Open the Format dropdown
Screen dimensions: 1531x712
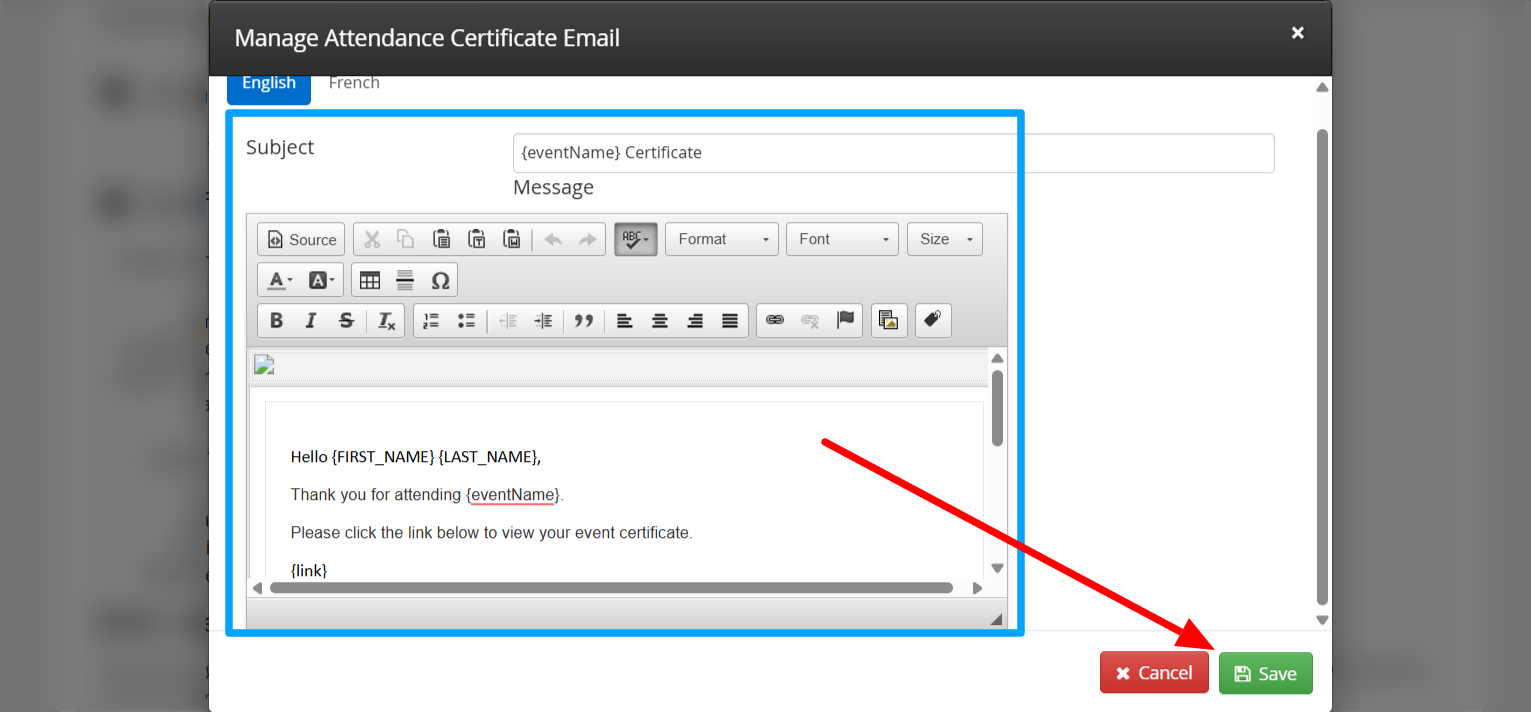pyautogui.click(x=721, y=239)
